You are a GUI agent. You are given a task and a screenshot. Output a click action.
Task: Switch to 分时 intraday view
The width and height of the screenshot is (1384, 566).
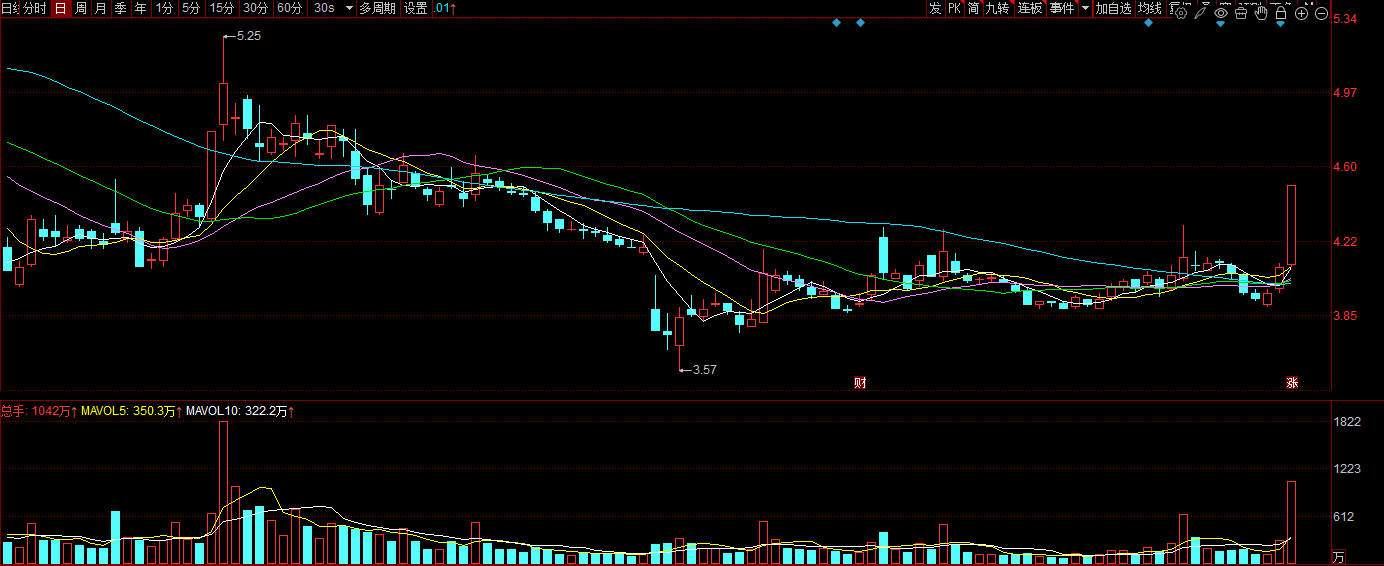tap(35, 8)
